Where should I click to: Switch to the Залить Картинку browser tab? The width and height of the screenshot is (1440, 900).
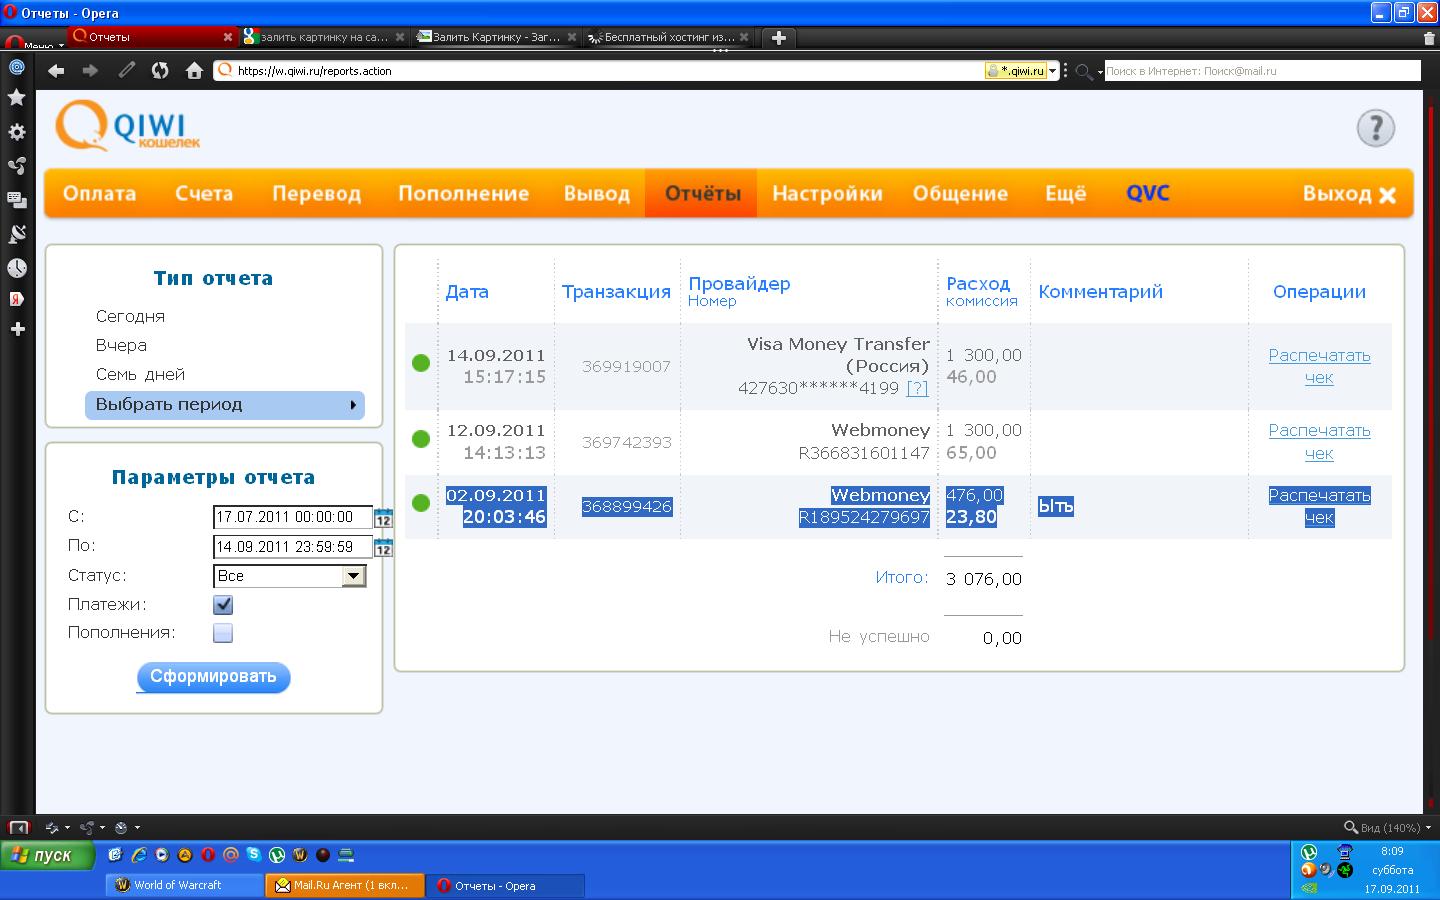(496, 37)
